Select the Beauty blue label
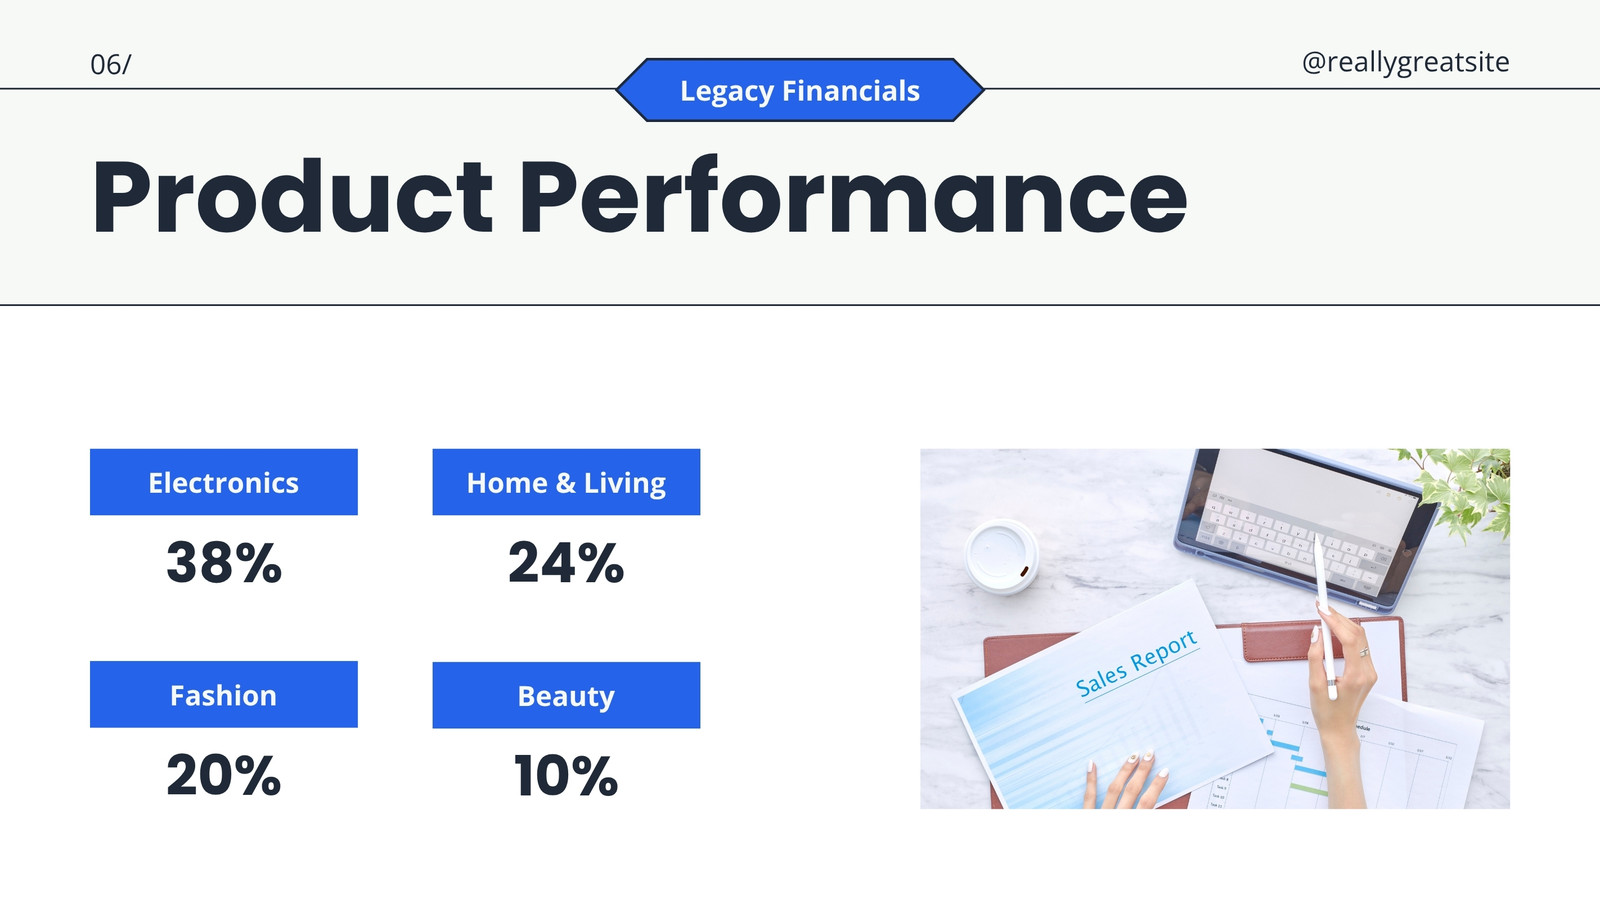Image resolution: width=1600 pixels, height=900 pixels. (566, 695)
